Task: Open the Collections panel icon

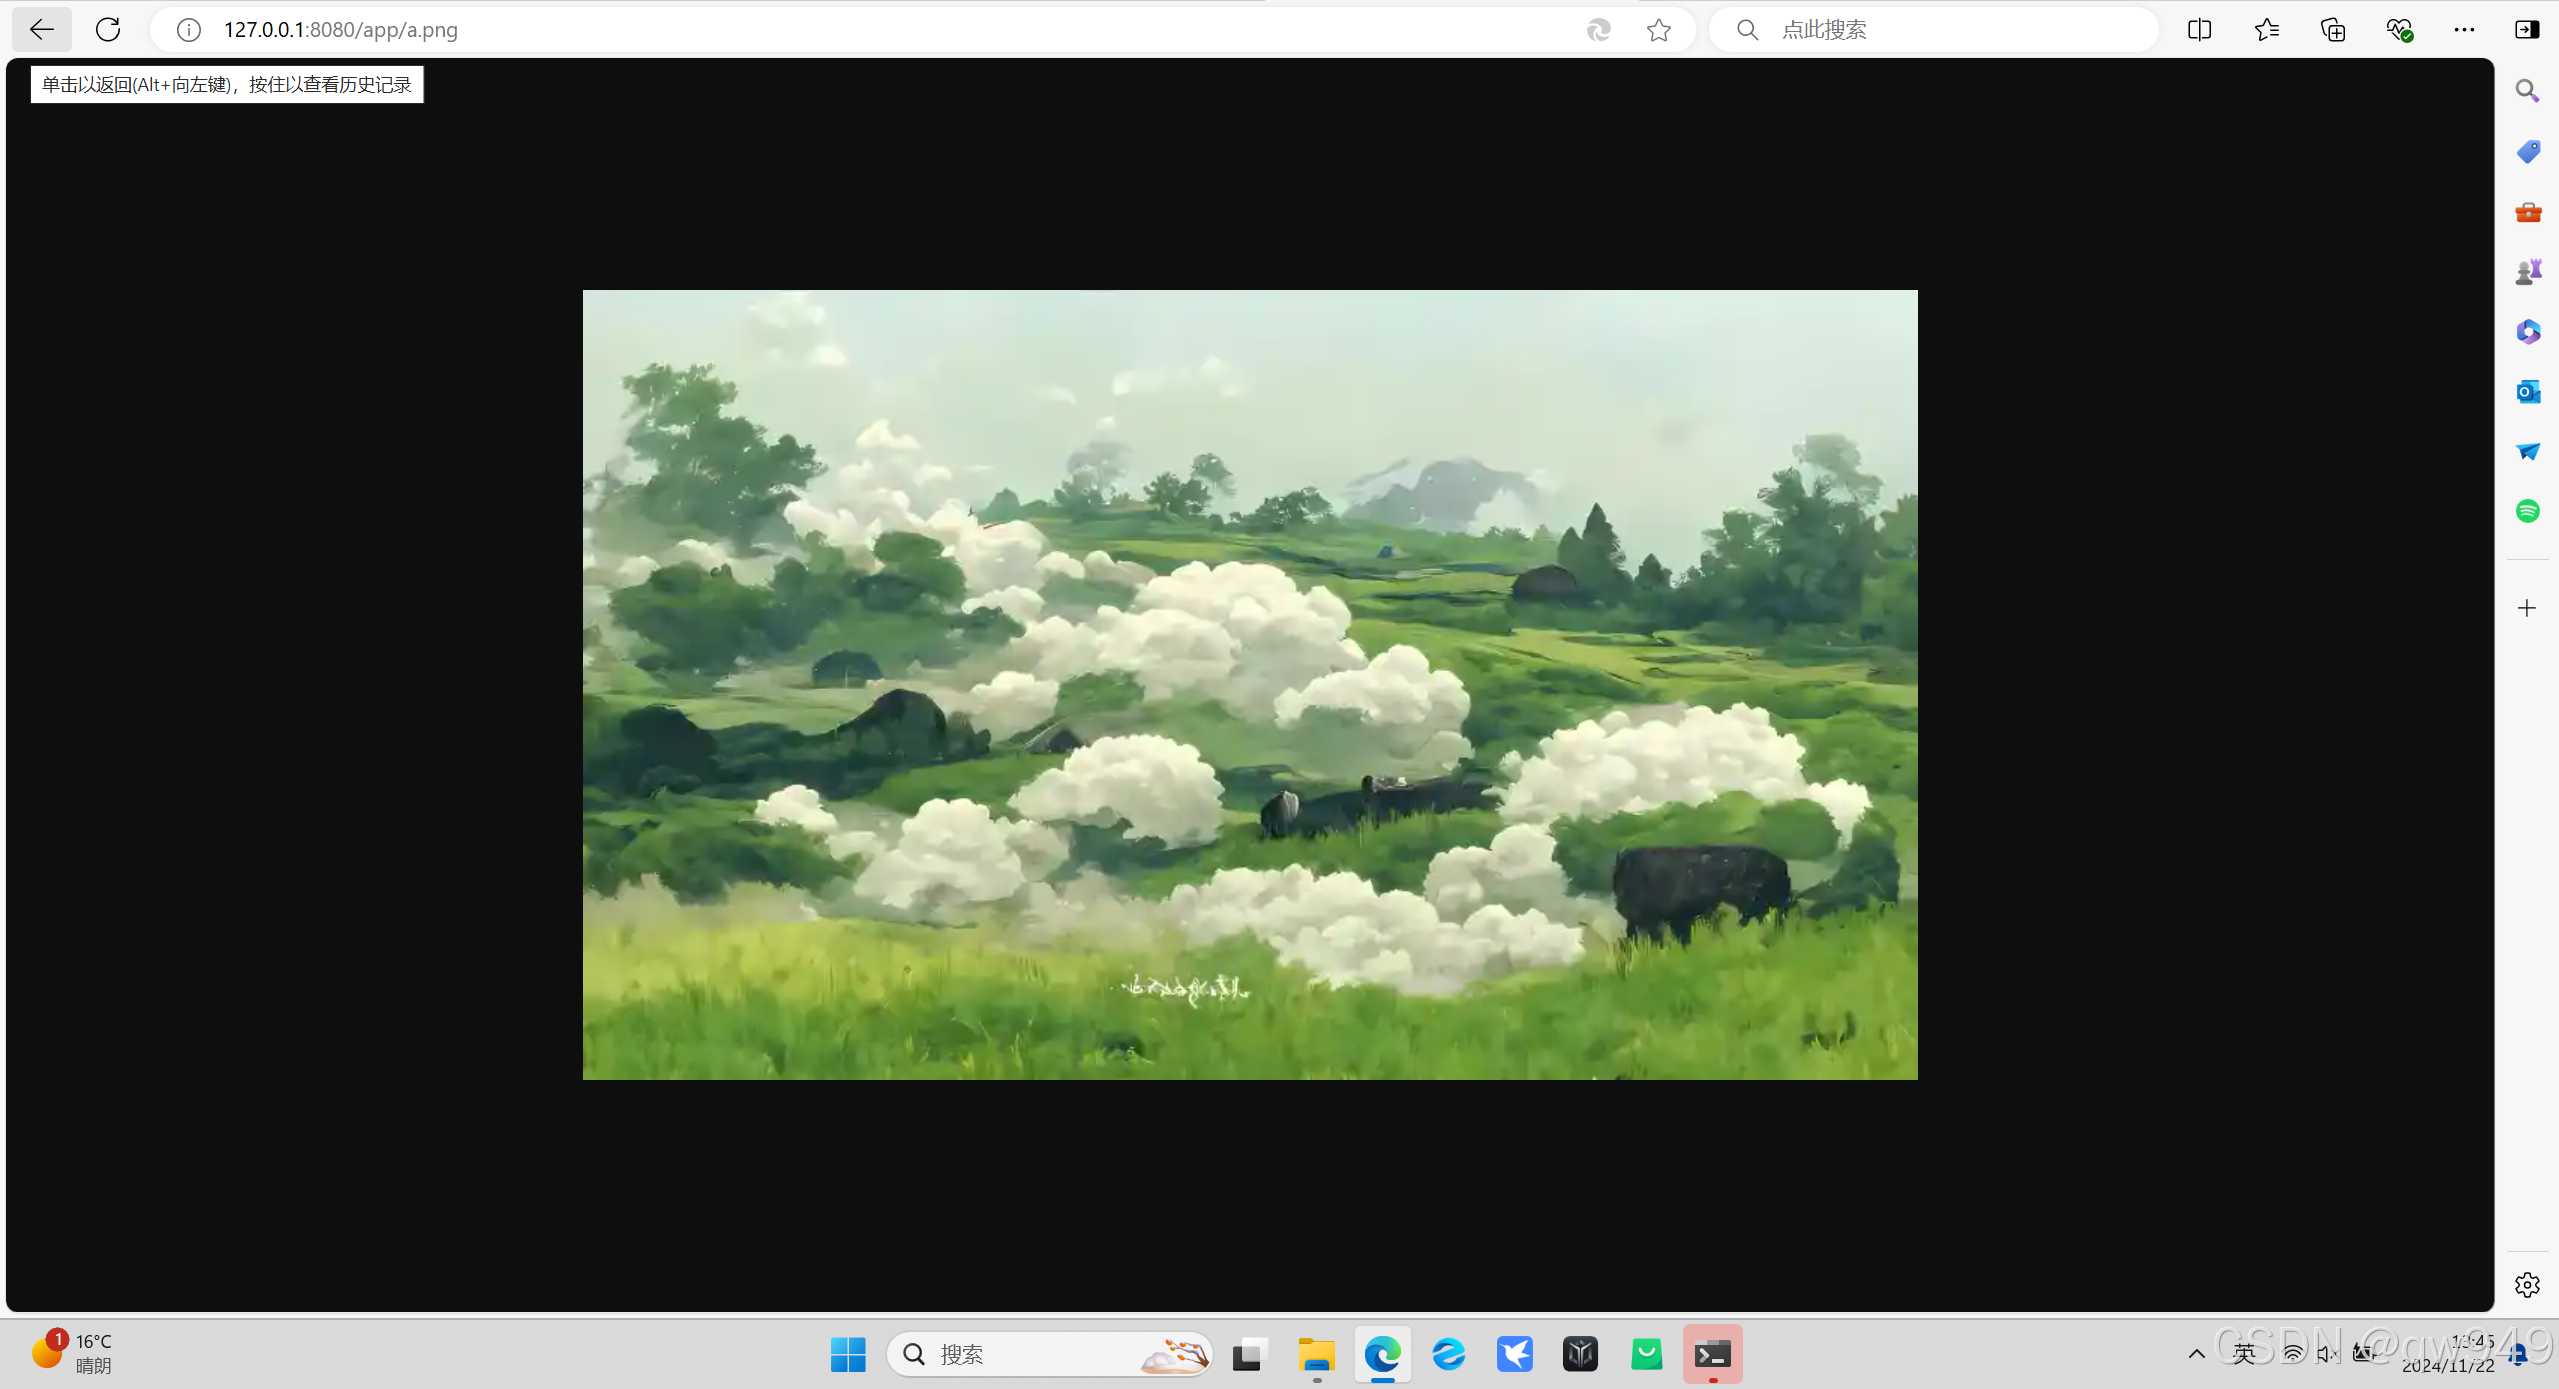Action: (2333, 30)
